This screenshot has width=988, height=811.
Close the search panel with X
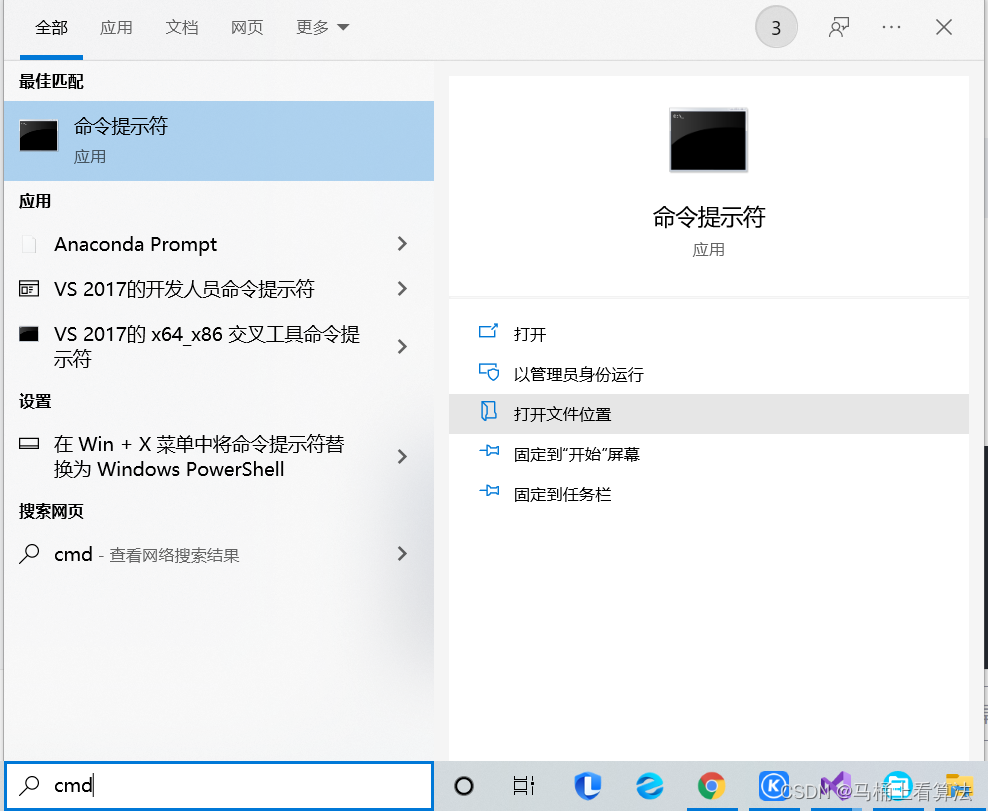(x=943, y=28)
